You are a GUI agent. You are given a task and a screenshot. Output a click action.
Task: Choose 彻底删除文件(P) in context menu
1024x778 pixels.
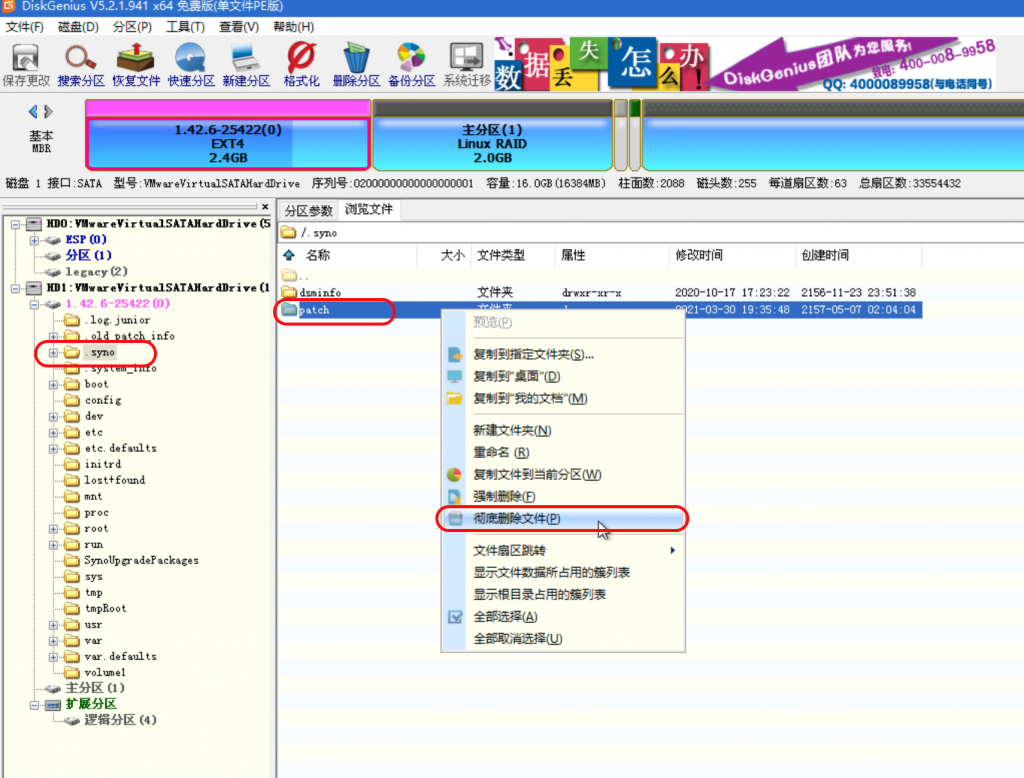pos(562,519)
